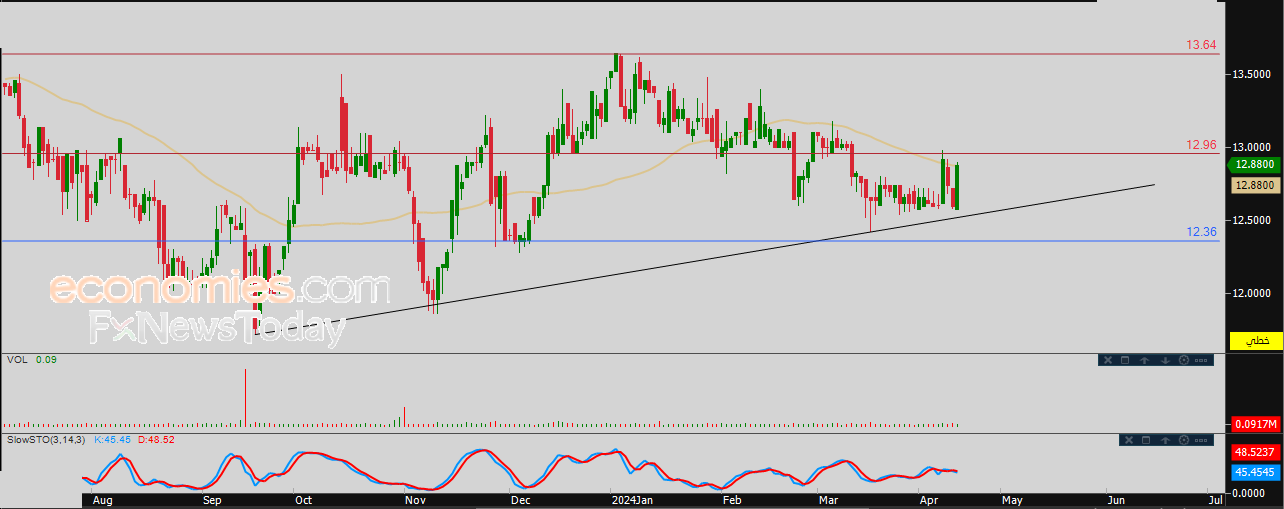
Task: Click the Feb label on time axis
Action: [732, 499]
